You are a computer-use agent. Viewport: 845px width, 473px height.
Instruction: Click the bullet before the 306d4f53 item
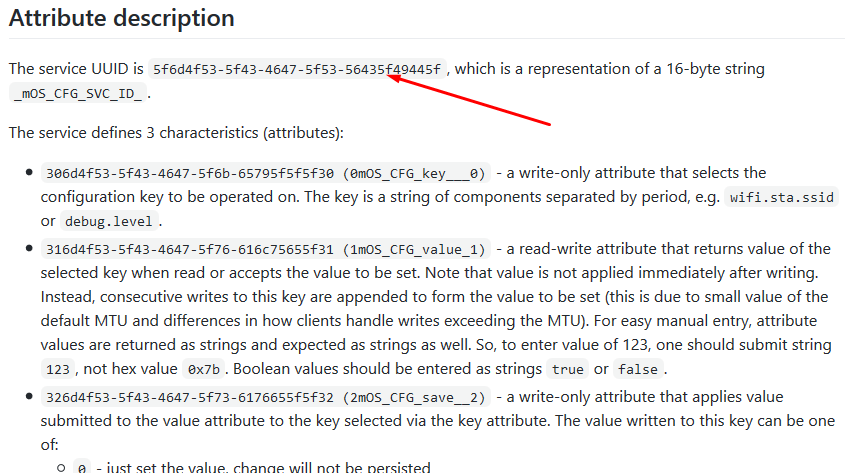click(x=29, y=173)
